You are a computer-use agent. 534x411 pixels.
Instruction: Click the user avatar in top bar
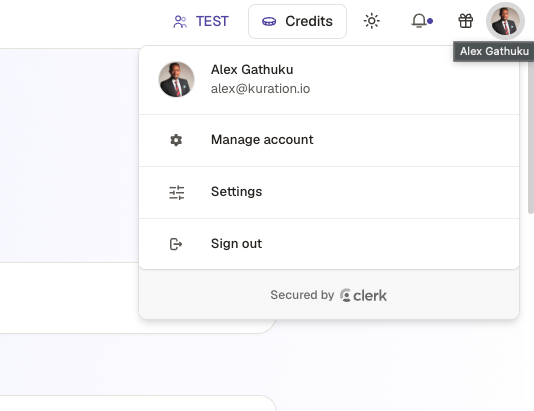coord(505,21)
